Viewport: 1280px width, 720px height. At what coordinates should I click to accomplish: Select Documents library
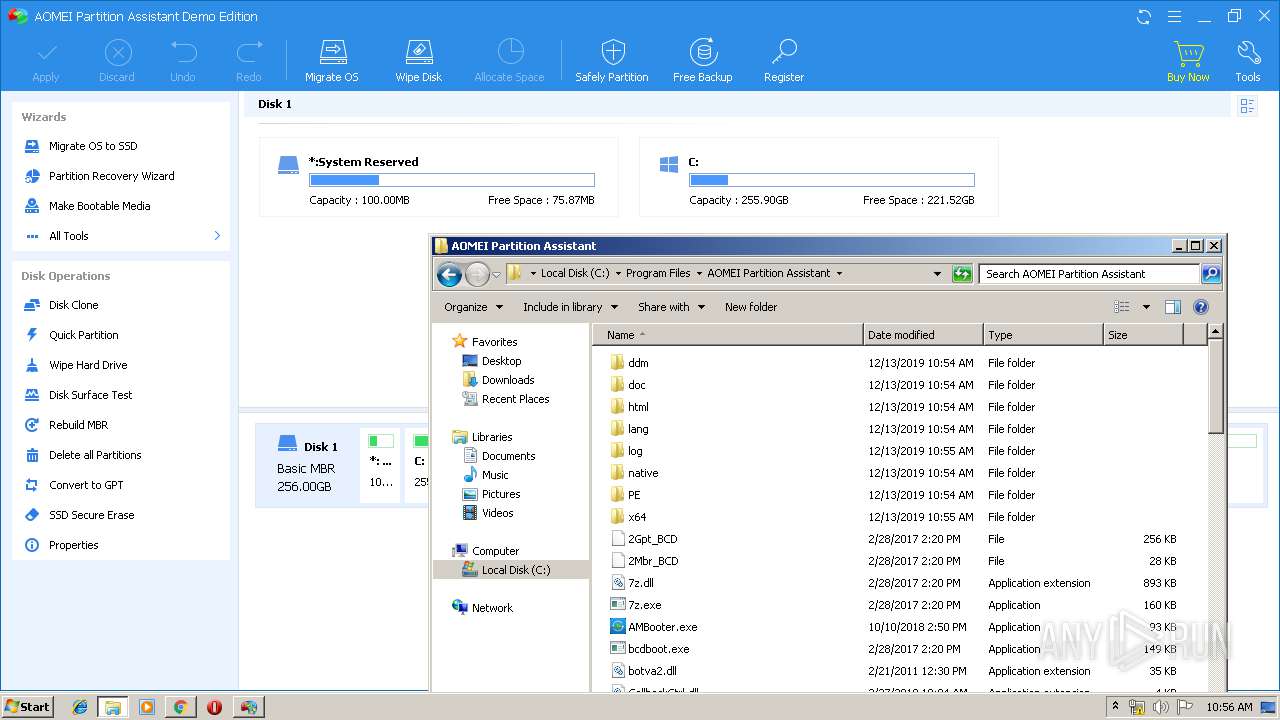[x=499, y=456]
